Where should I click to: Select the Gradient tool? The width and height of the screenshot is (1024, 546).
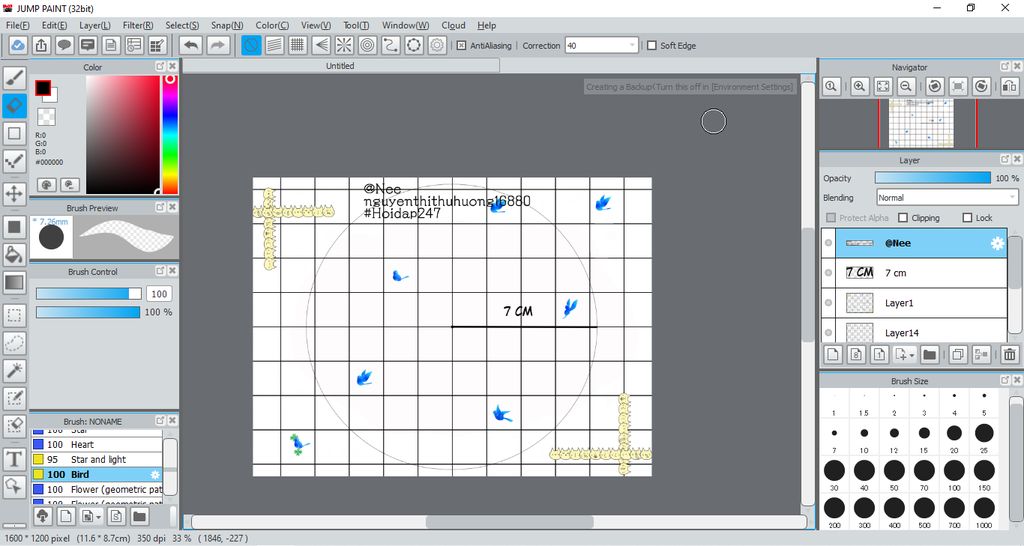click(14, 283)
